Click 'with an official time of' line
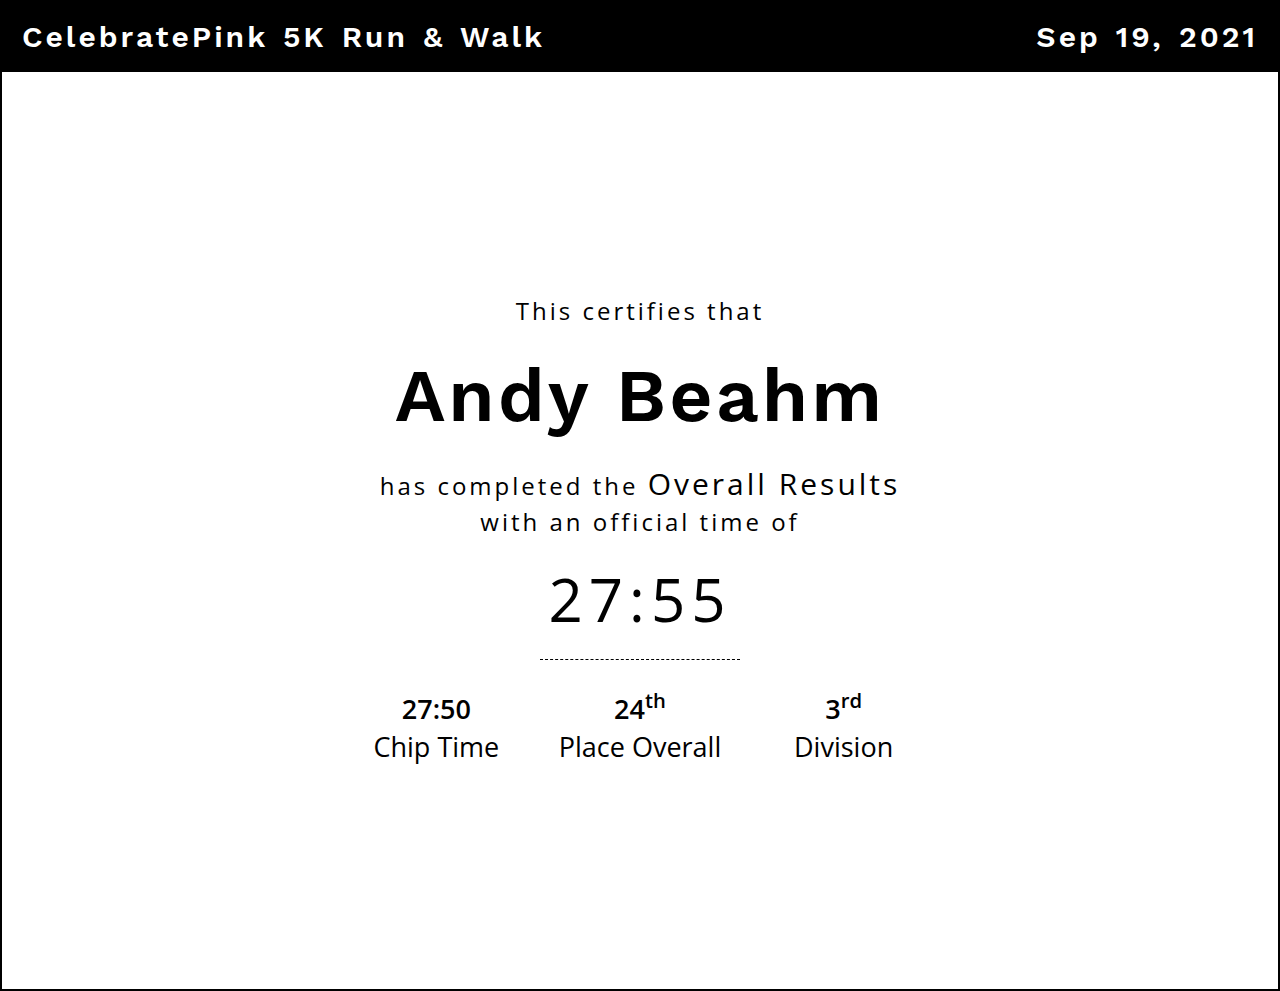This screenshot has width=1280, height=991. pyautogui.click(x=639, y=523)
